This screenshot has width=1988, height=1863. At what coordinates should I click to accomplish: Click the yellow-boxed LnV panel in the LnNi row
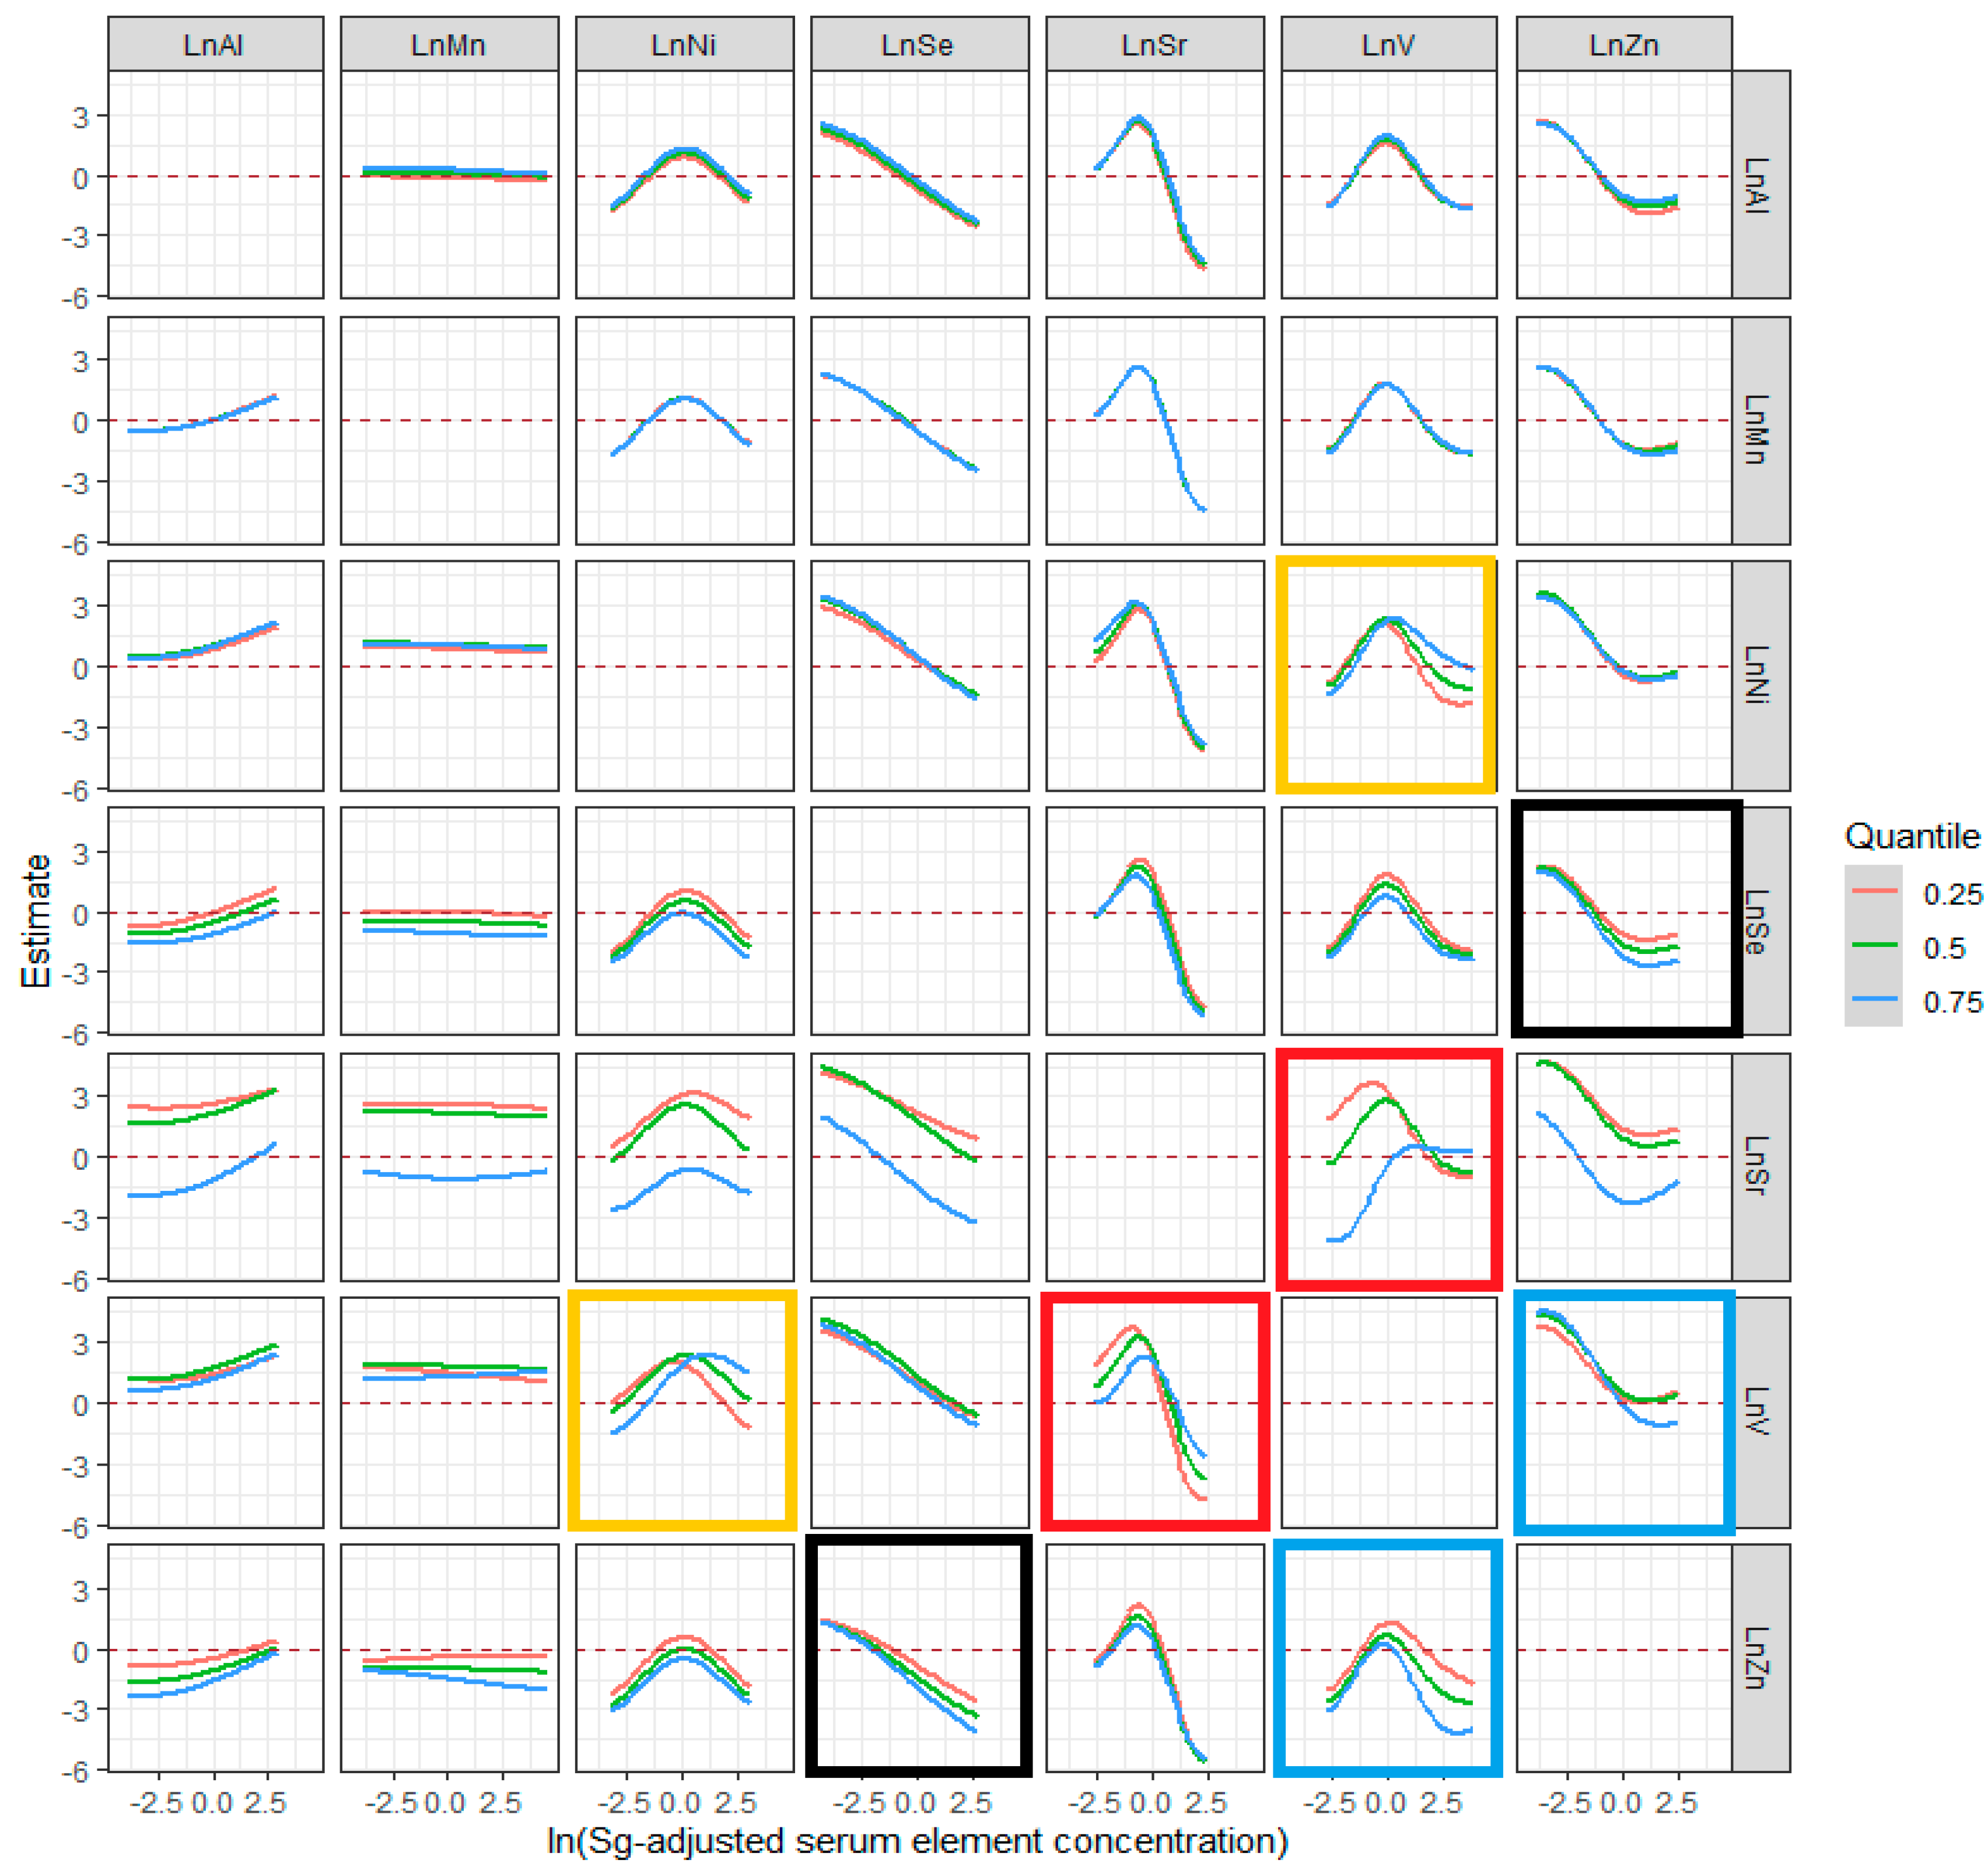click(x=1387, y=675)
